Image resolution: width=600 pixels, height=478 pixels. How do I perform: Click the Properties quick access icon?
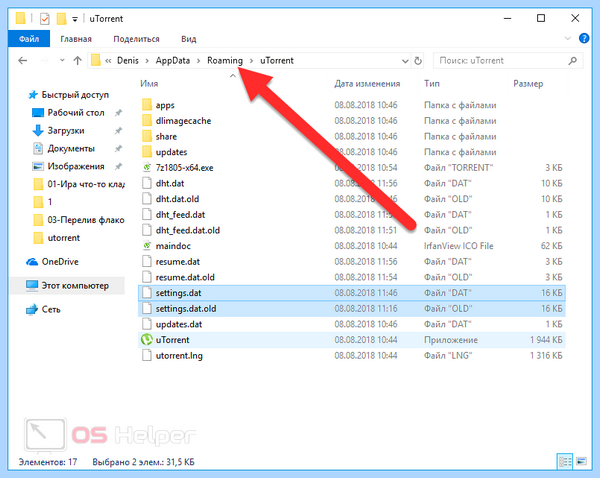pos(45,18)
